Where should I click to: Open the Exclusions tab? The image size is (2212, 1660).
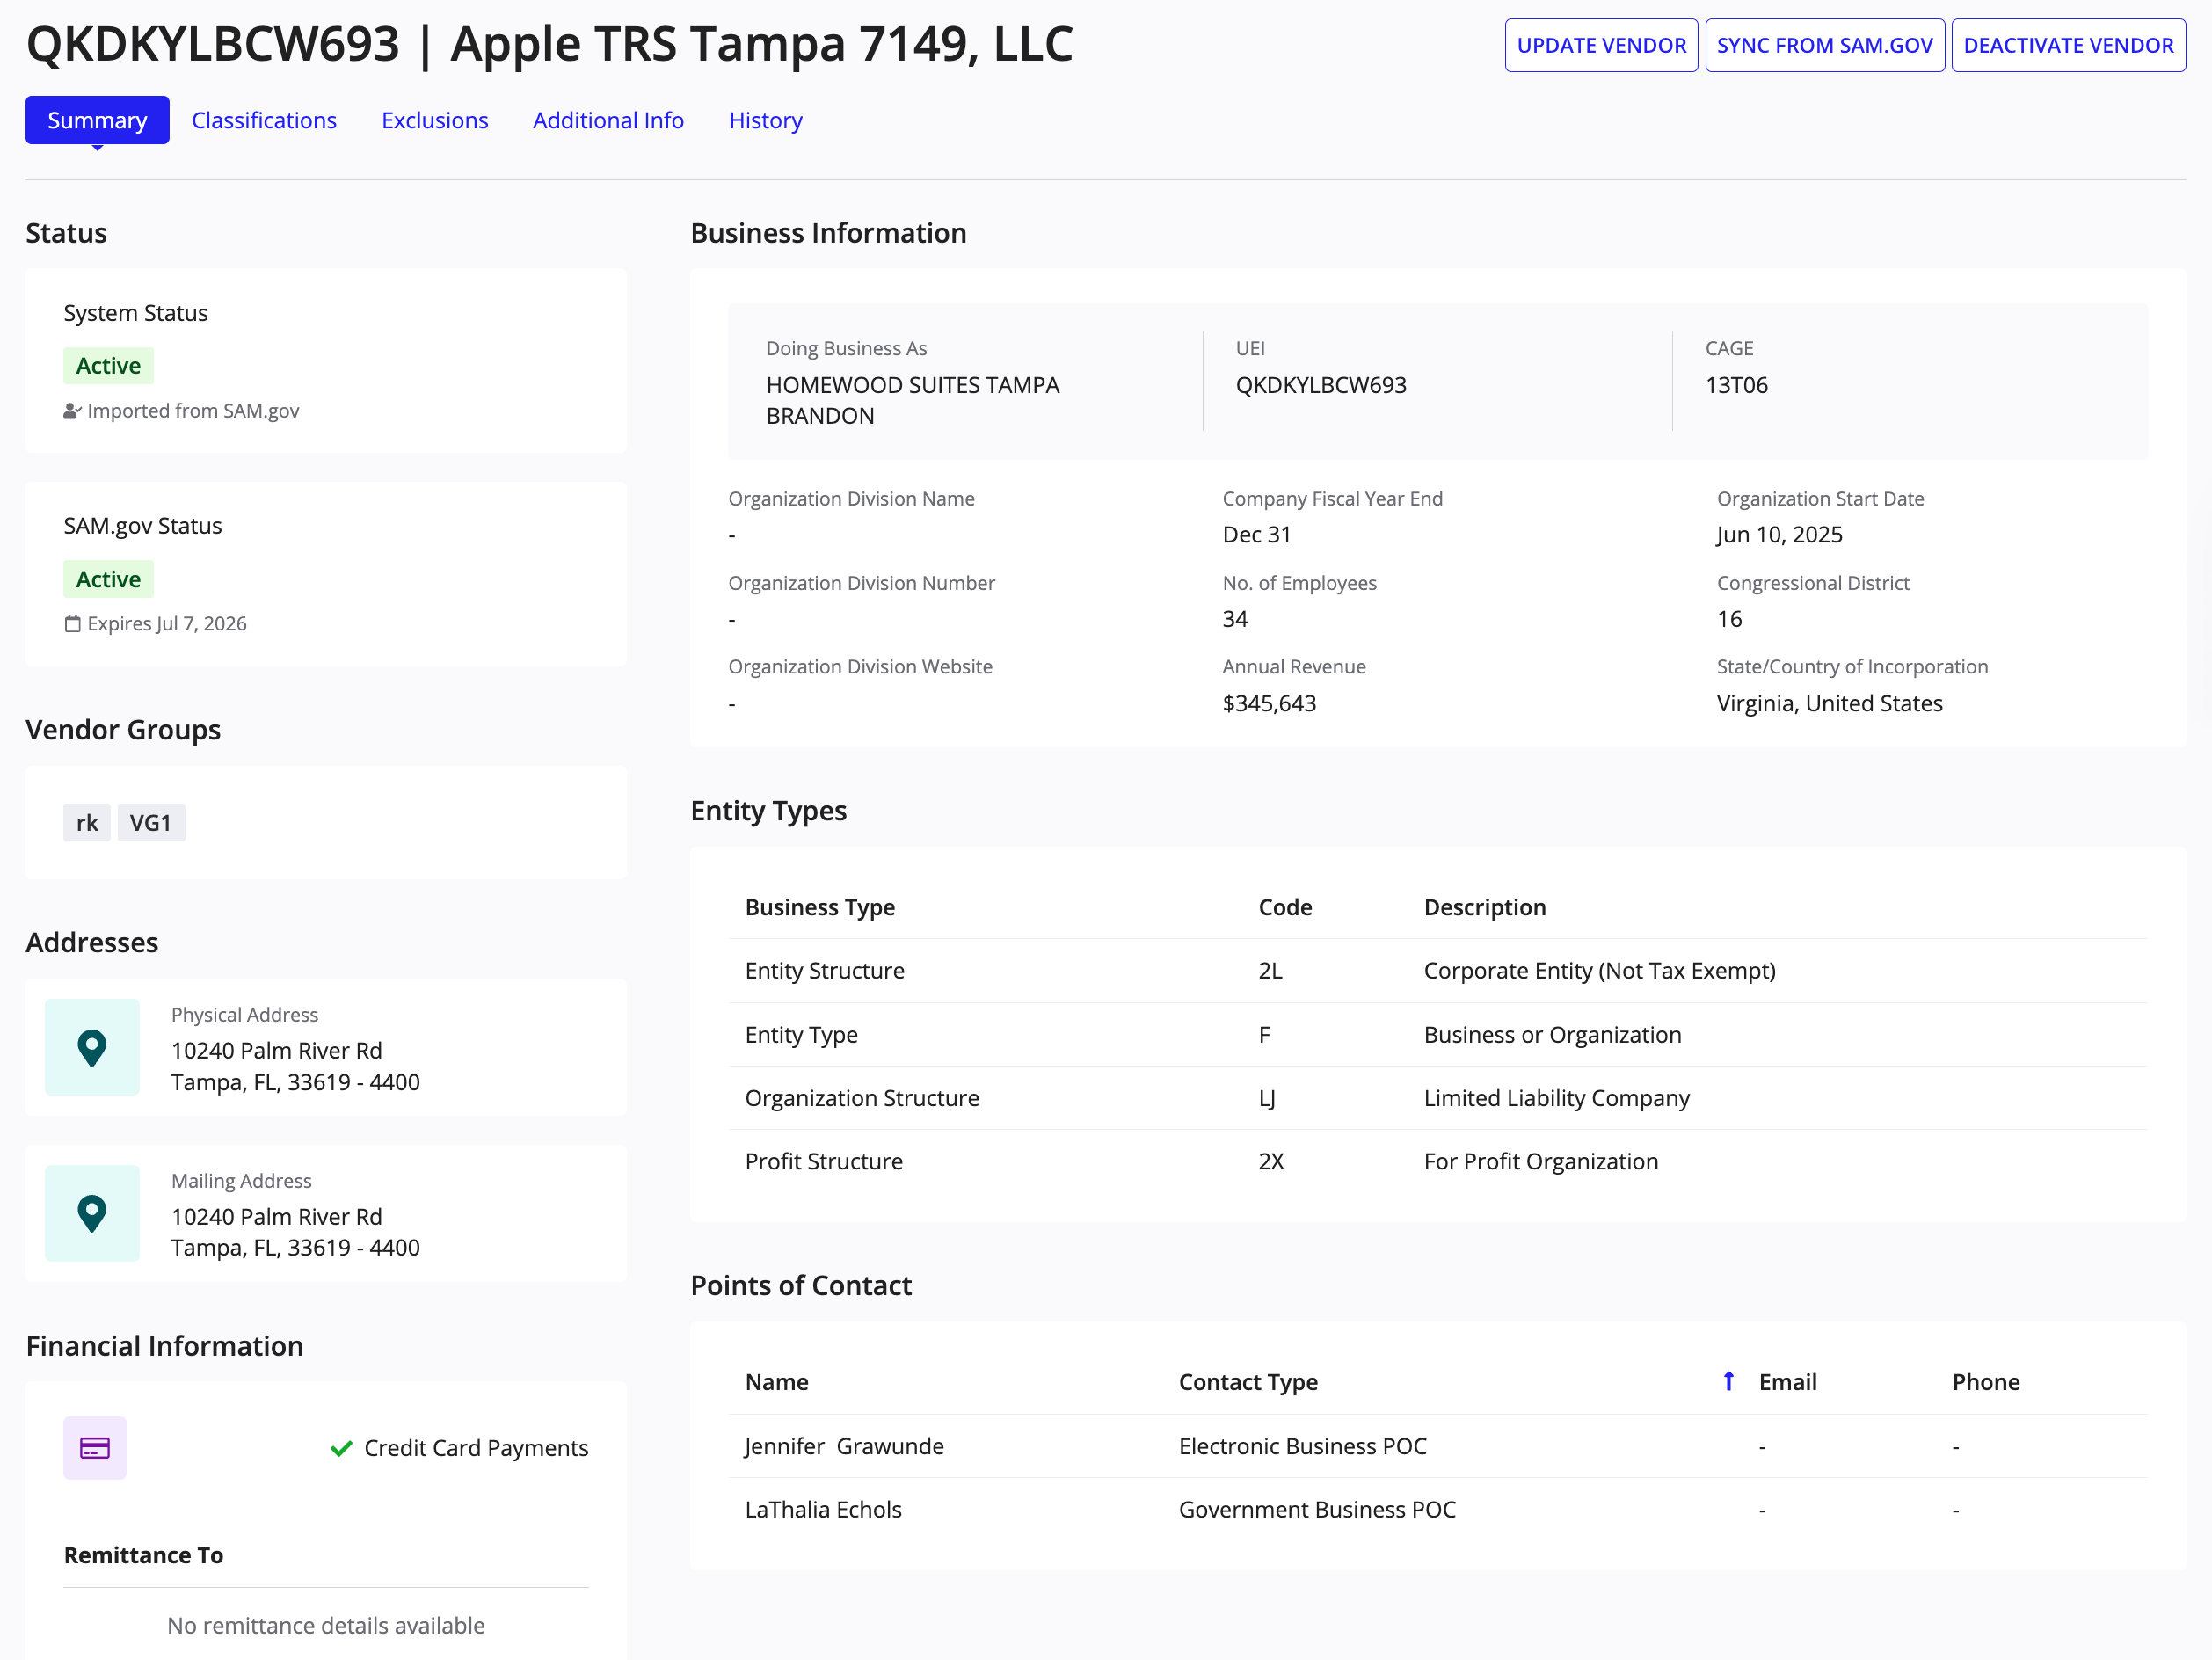(435, 120)
